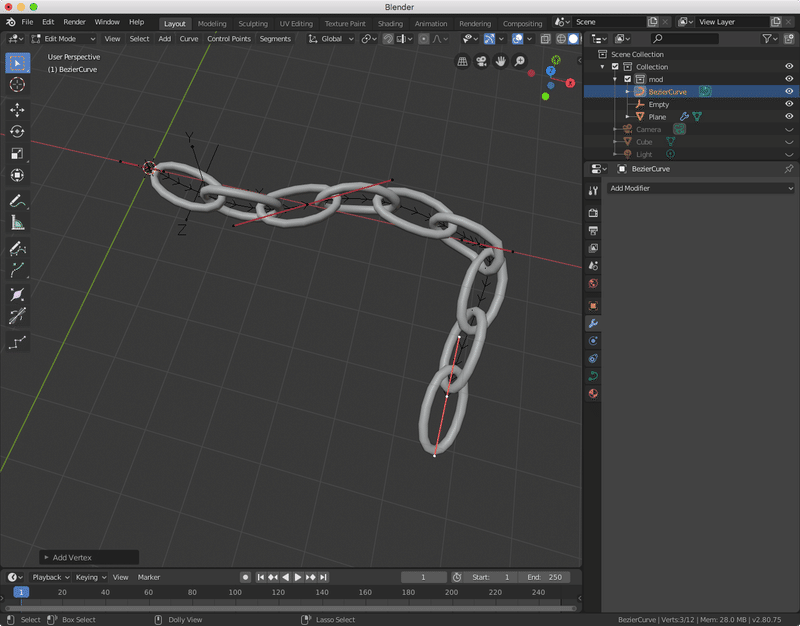The image size is (800, 626).
Task: Click the zoom magnifier icon in the viewport
Action: (519, 62)
